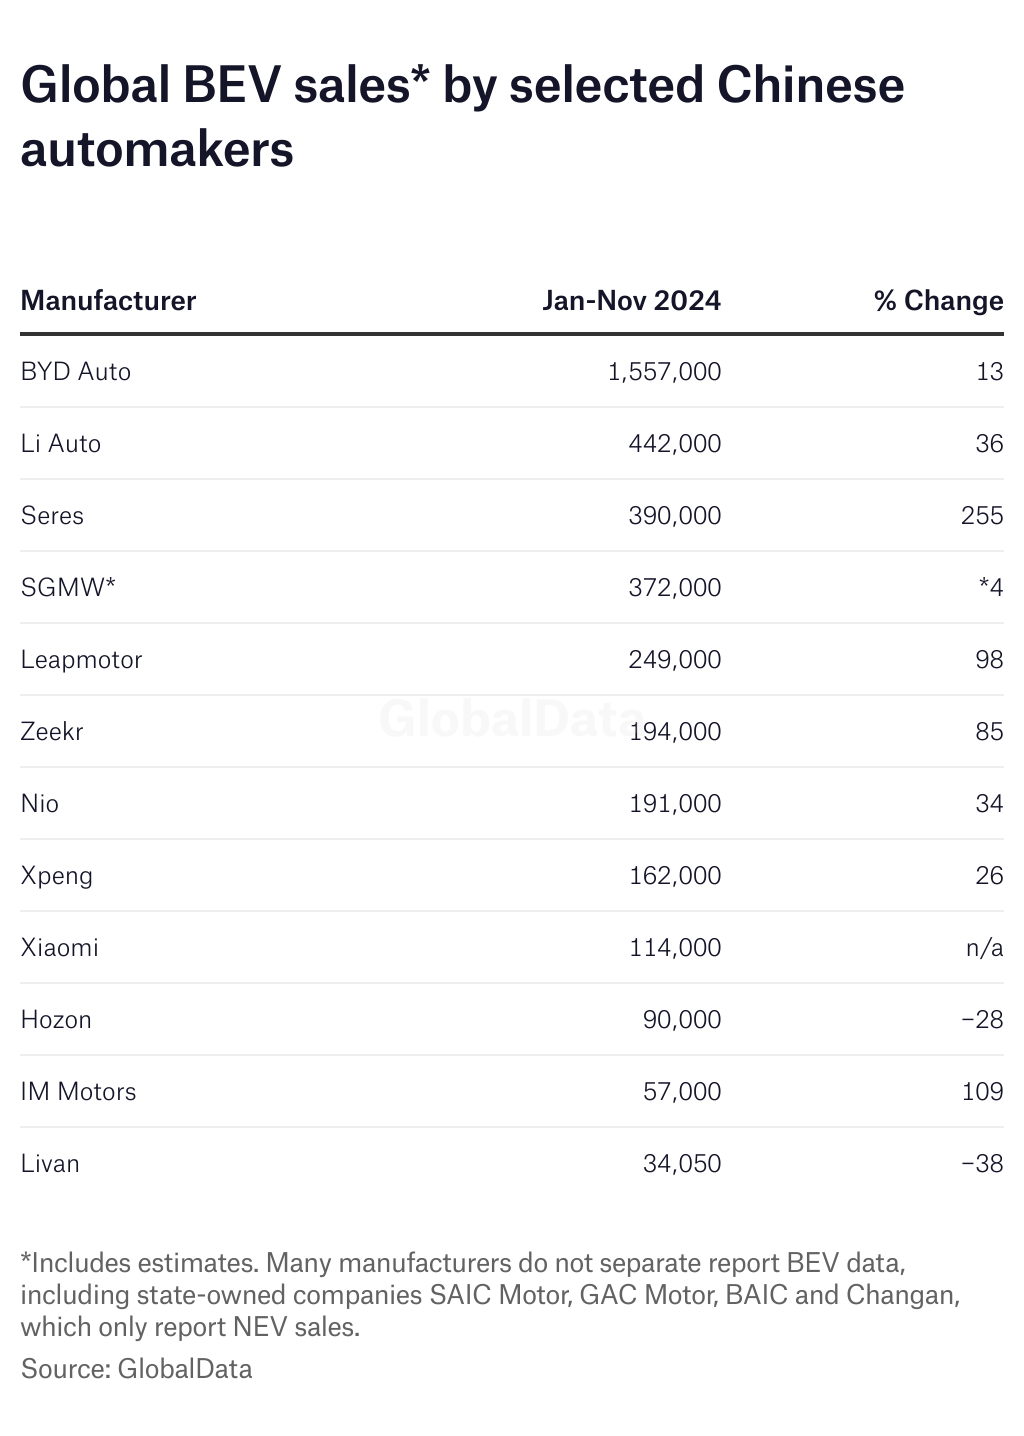The image size is (1024, 1436).
Task: Click the 'Source: GlobalData' credit line
Action: (137, 1368)
